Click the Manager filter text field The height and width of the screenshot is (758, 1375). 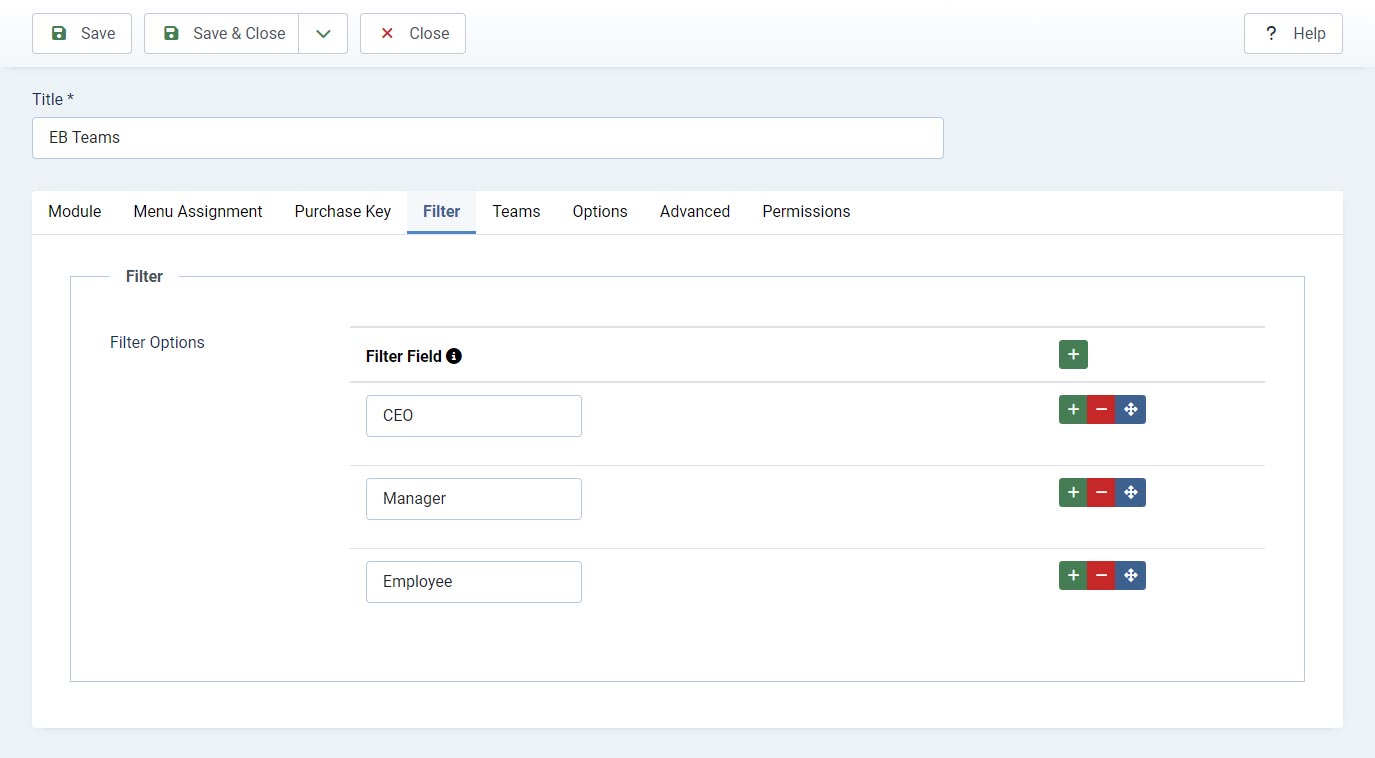[x=474, y=499]
